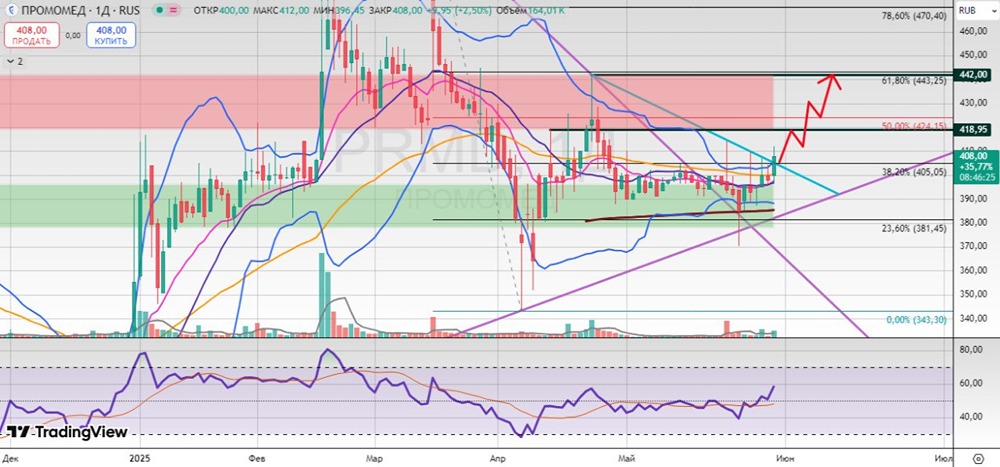Click the 60,00 RSI scale value

[x=972, y=383]
